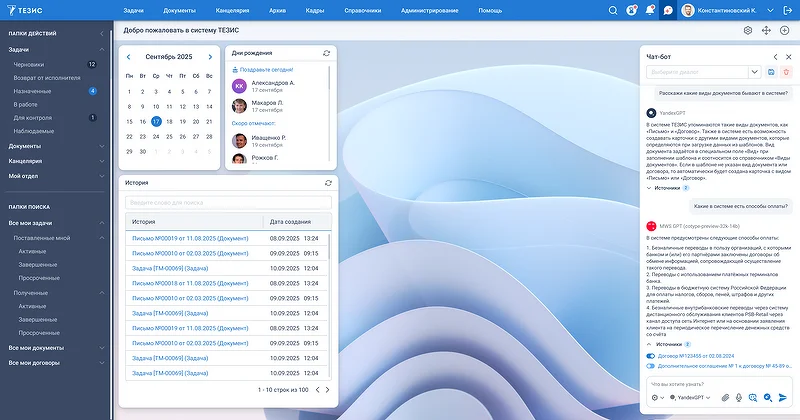Screen dimensions: 800x420
Task: Click the history search input field
Action: point(228,202)
